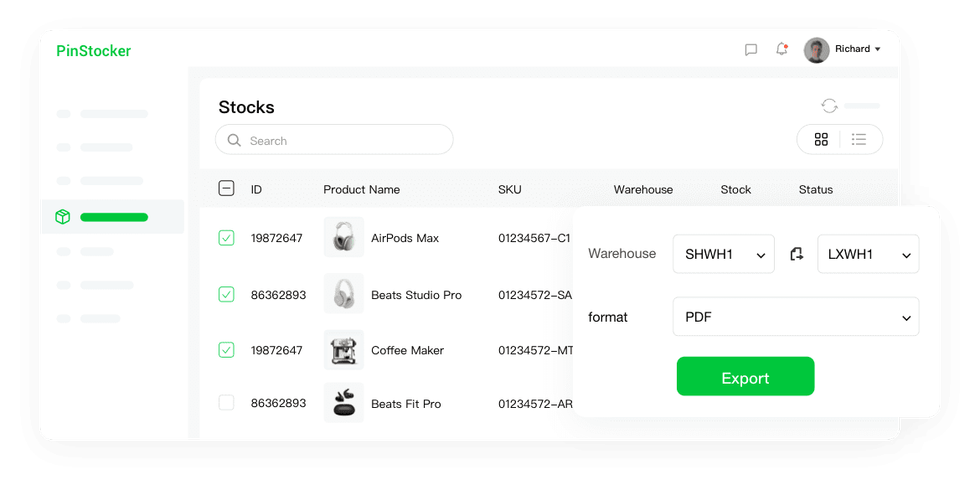Sort by the Stock column header
Image resolution: width=980 pixels, height=485 pixels.
pyautogui.click(x=736, y=189)
